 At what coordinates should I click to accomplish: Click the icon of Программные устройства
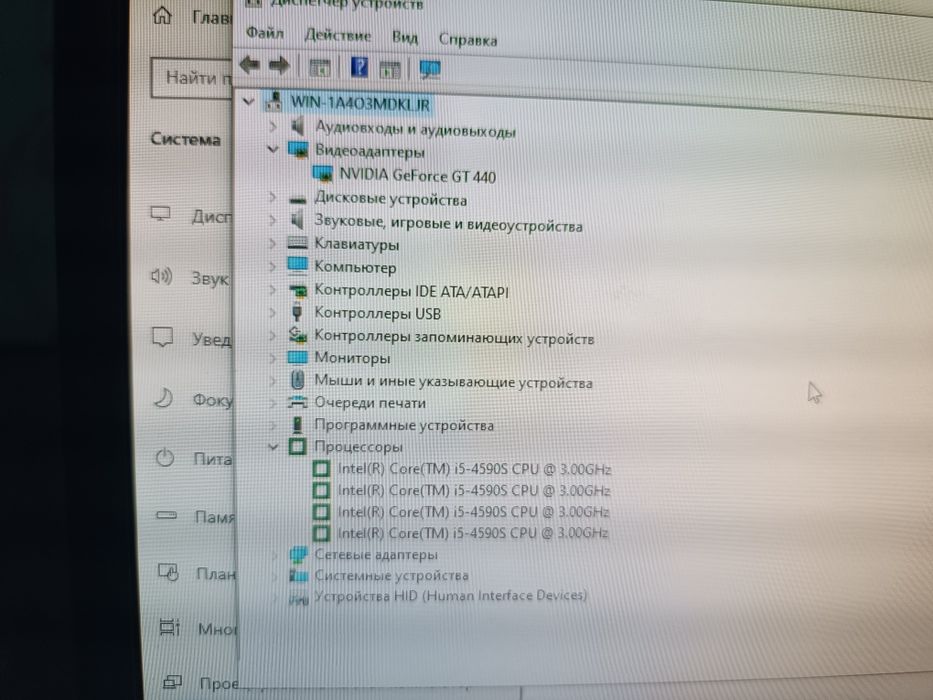point(298,425)
